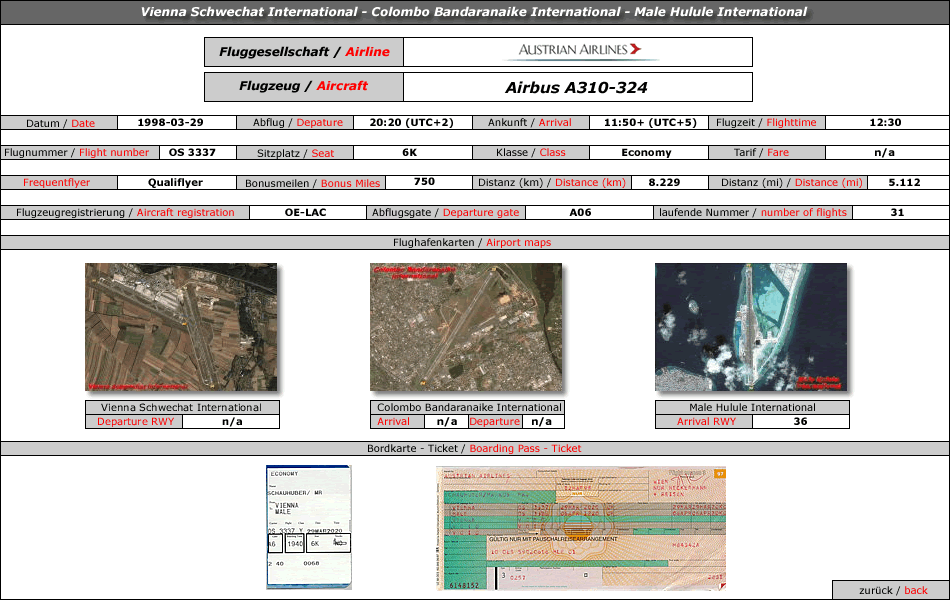Select bonus miles value 750

click(x=424, y=182)
